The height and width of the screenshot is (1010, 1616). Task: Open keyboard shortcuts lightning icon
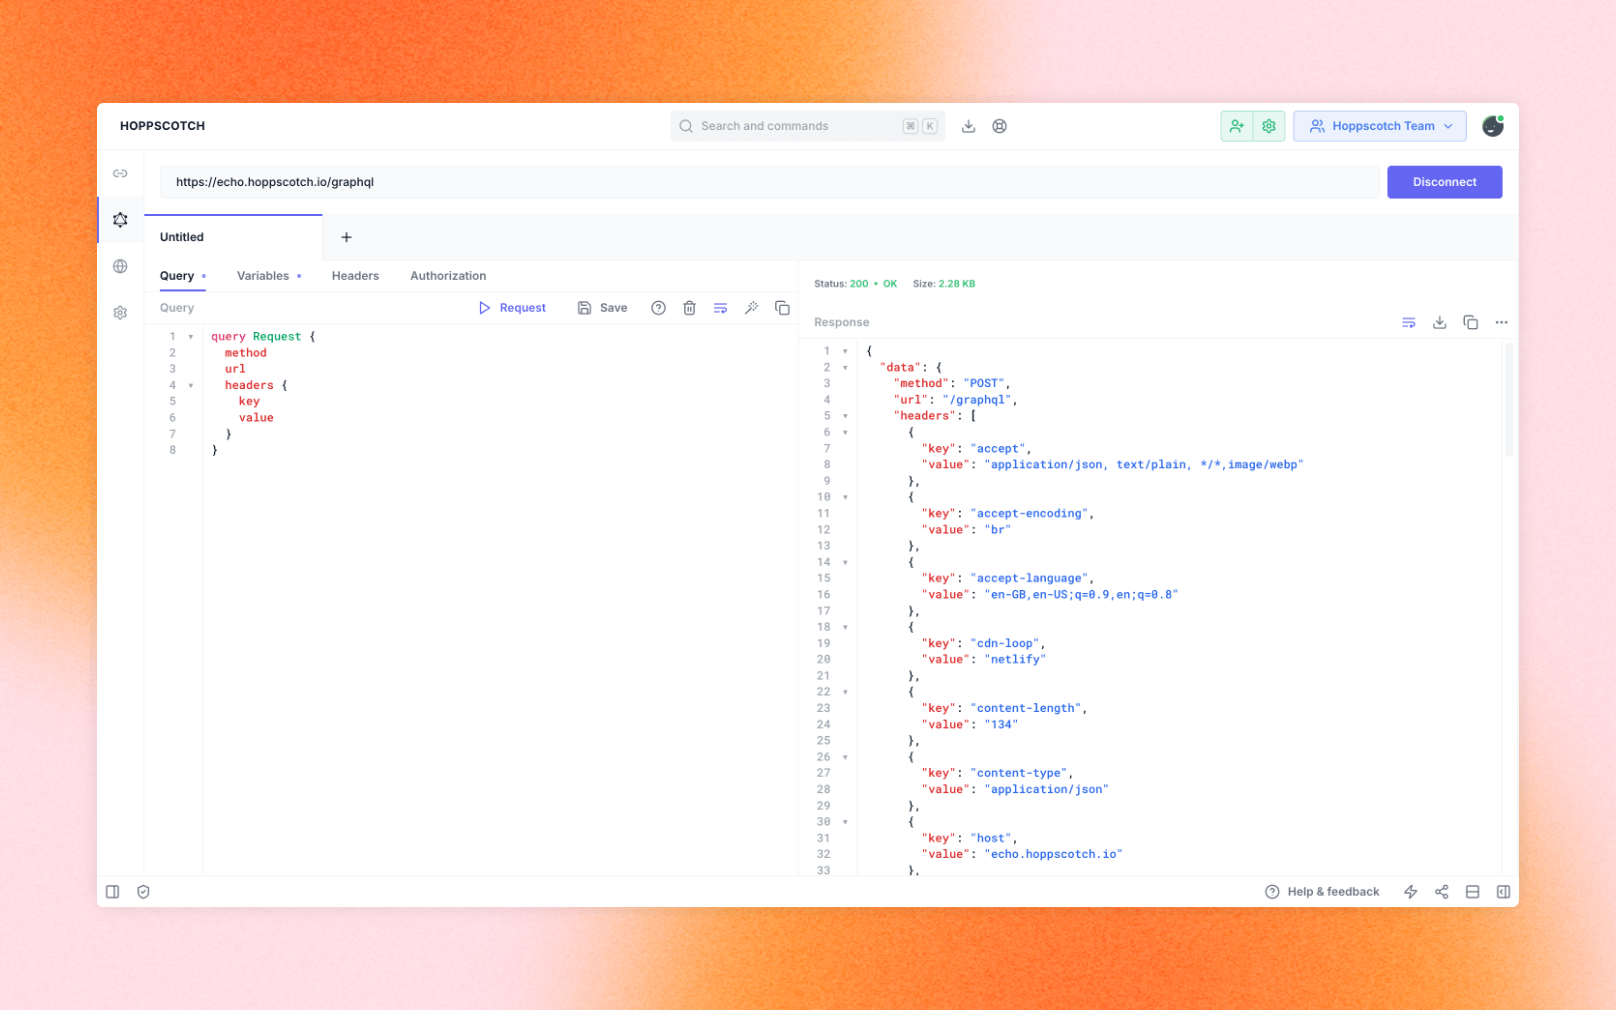pyautogui.click(x=1410, y=892)
